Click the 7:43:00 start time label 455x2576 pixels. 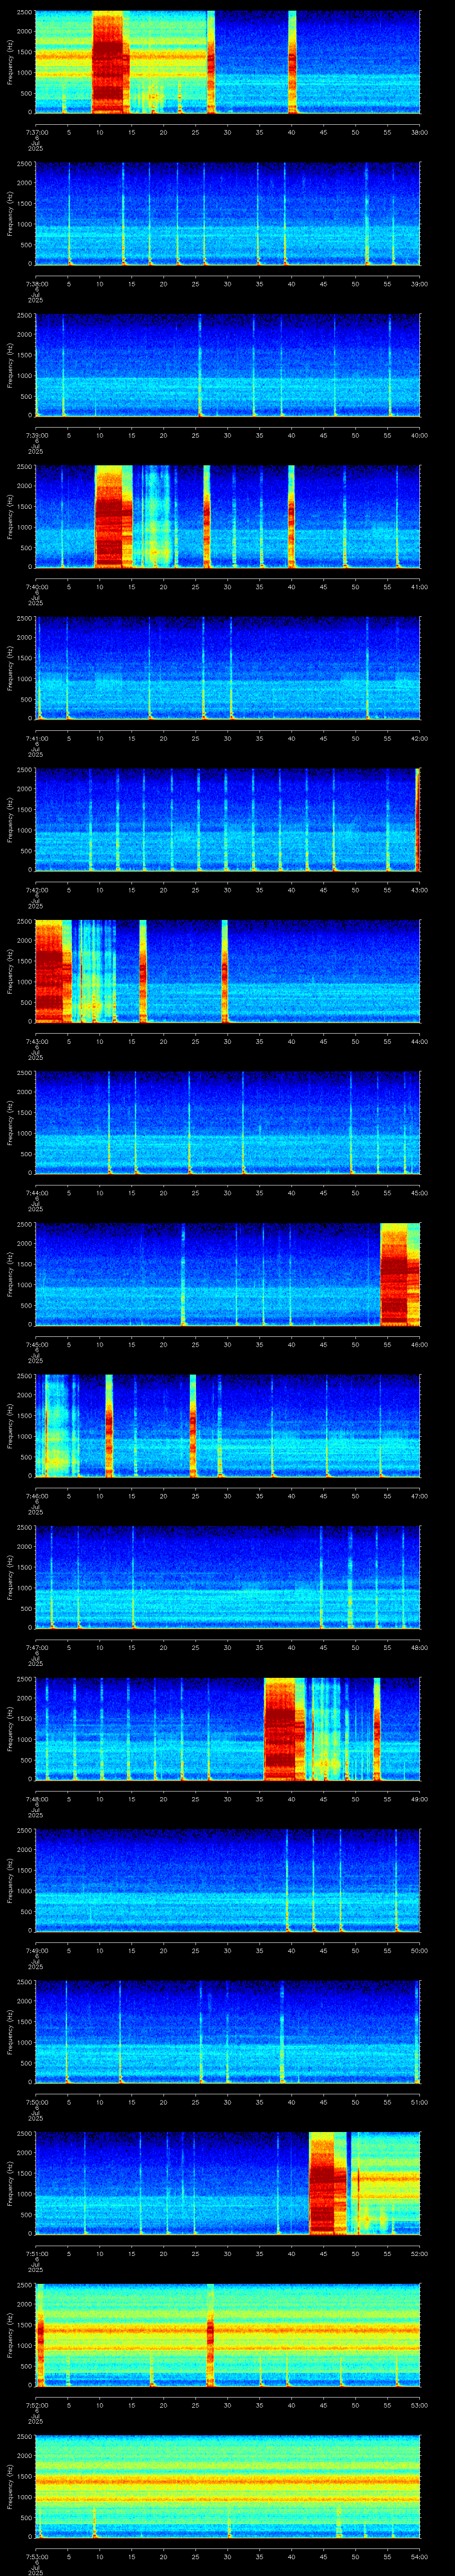pos(36,1041)
